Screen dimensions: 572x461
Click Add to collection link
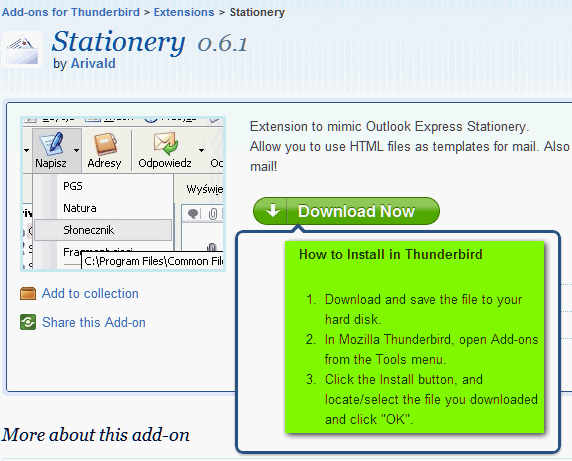point(90,294)
